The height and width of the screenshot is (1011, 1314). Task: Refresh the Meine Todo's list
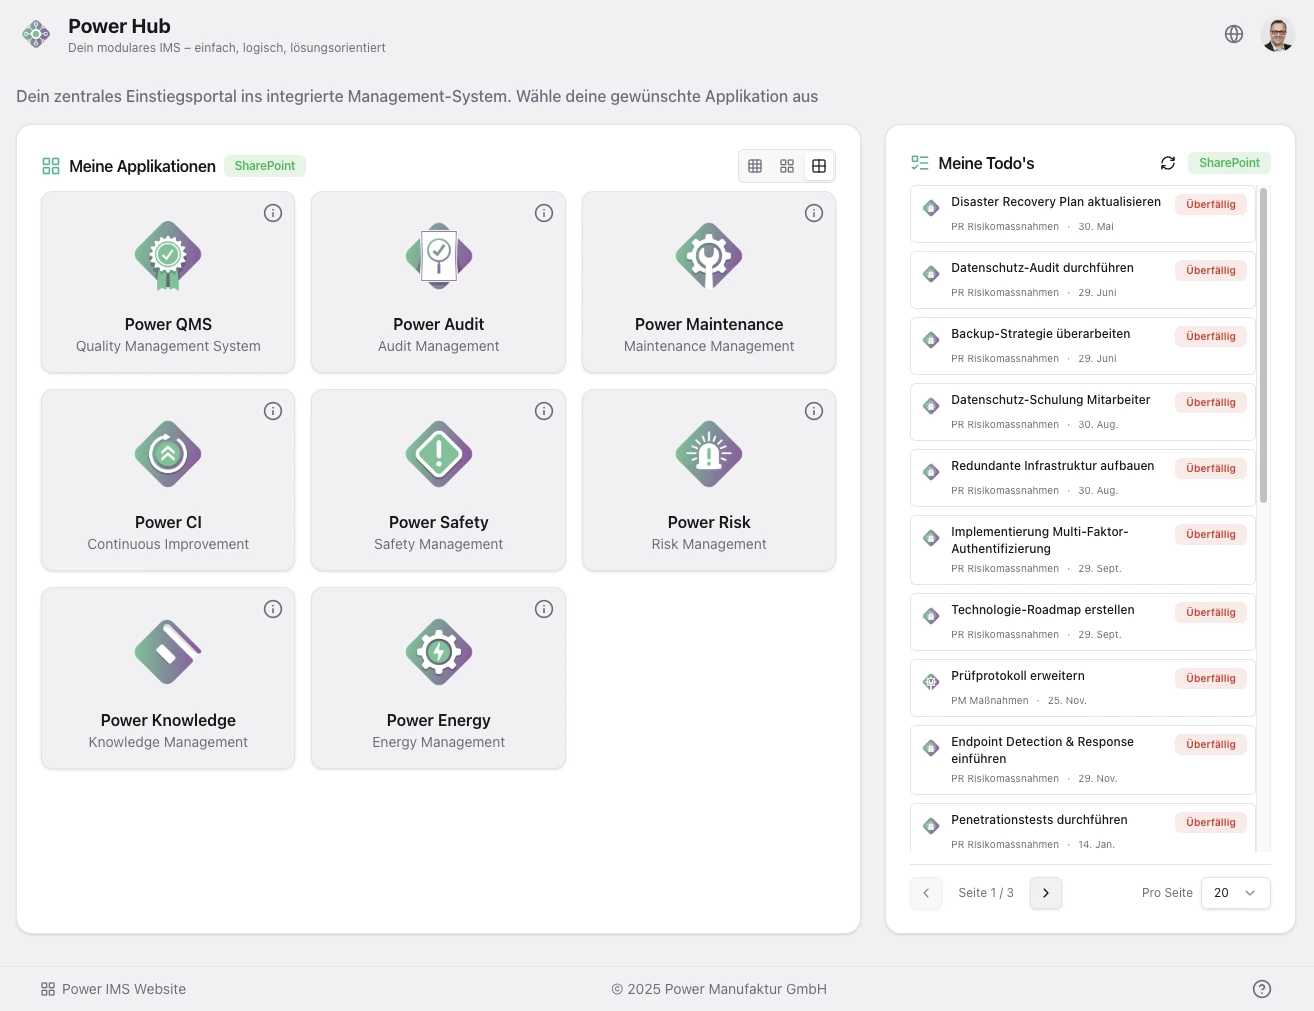click(x=1167, y=163)
